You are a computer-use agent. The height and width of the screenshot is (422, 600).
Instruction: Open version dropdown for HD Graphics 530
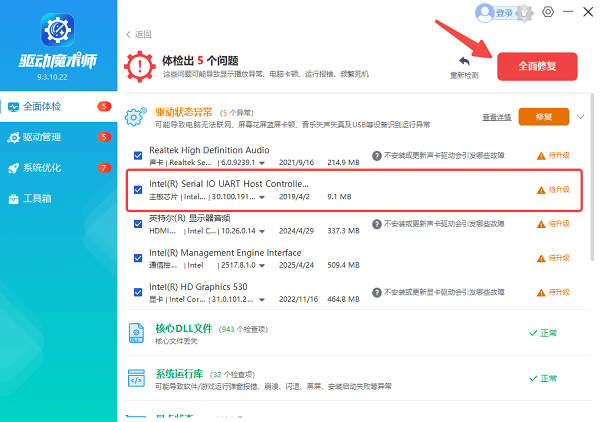(x=262, y=300)
